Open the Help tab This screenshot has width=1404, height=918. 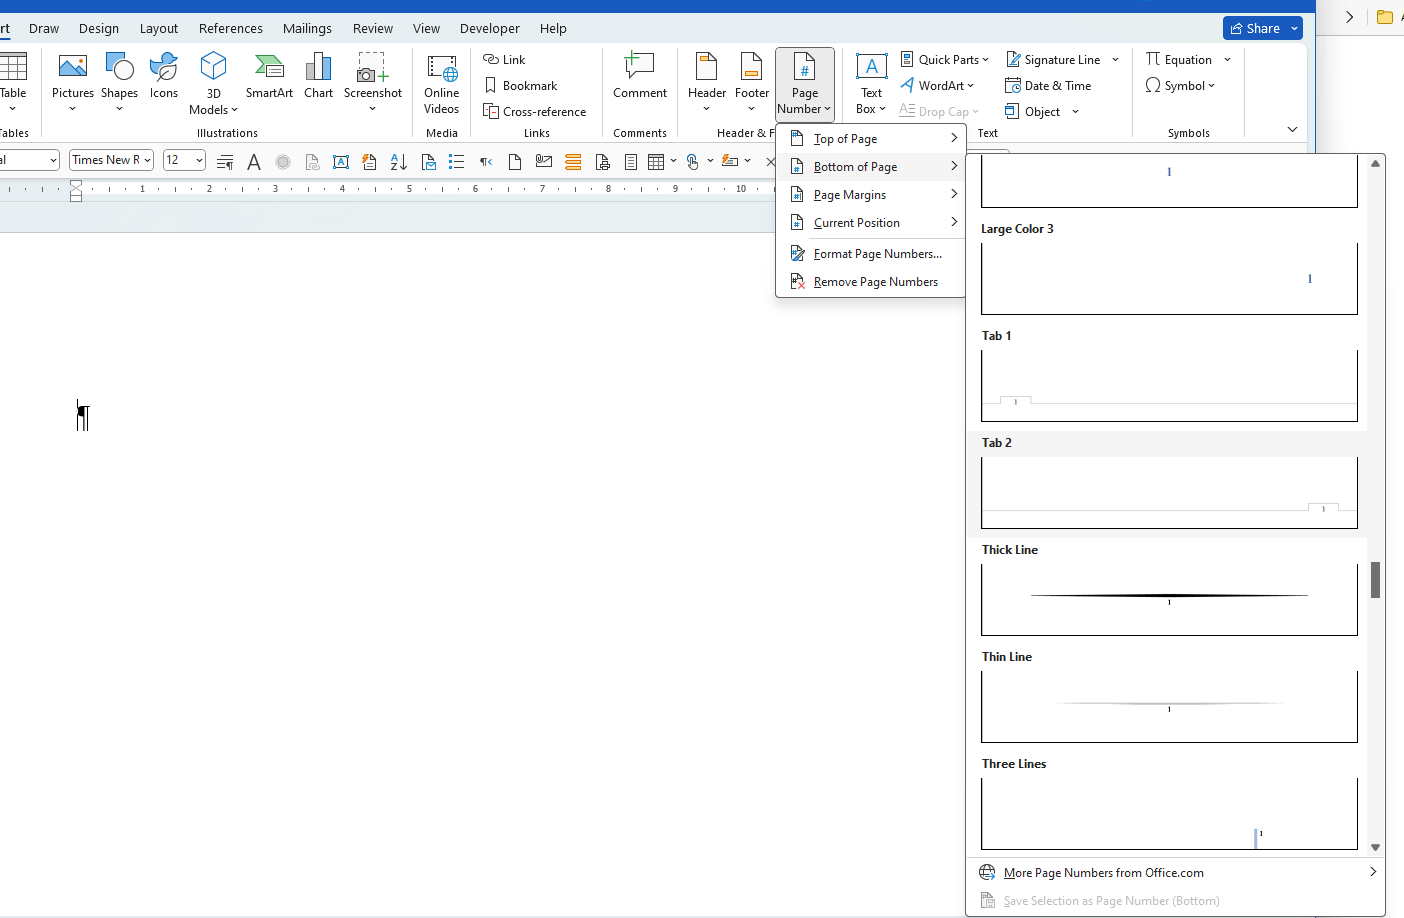tap(553, 28)
